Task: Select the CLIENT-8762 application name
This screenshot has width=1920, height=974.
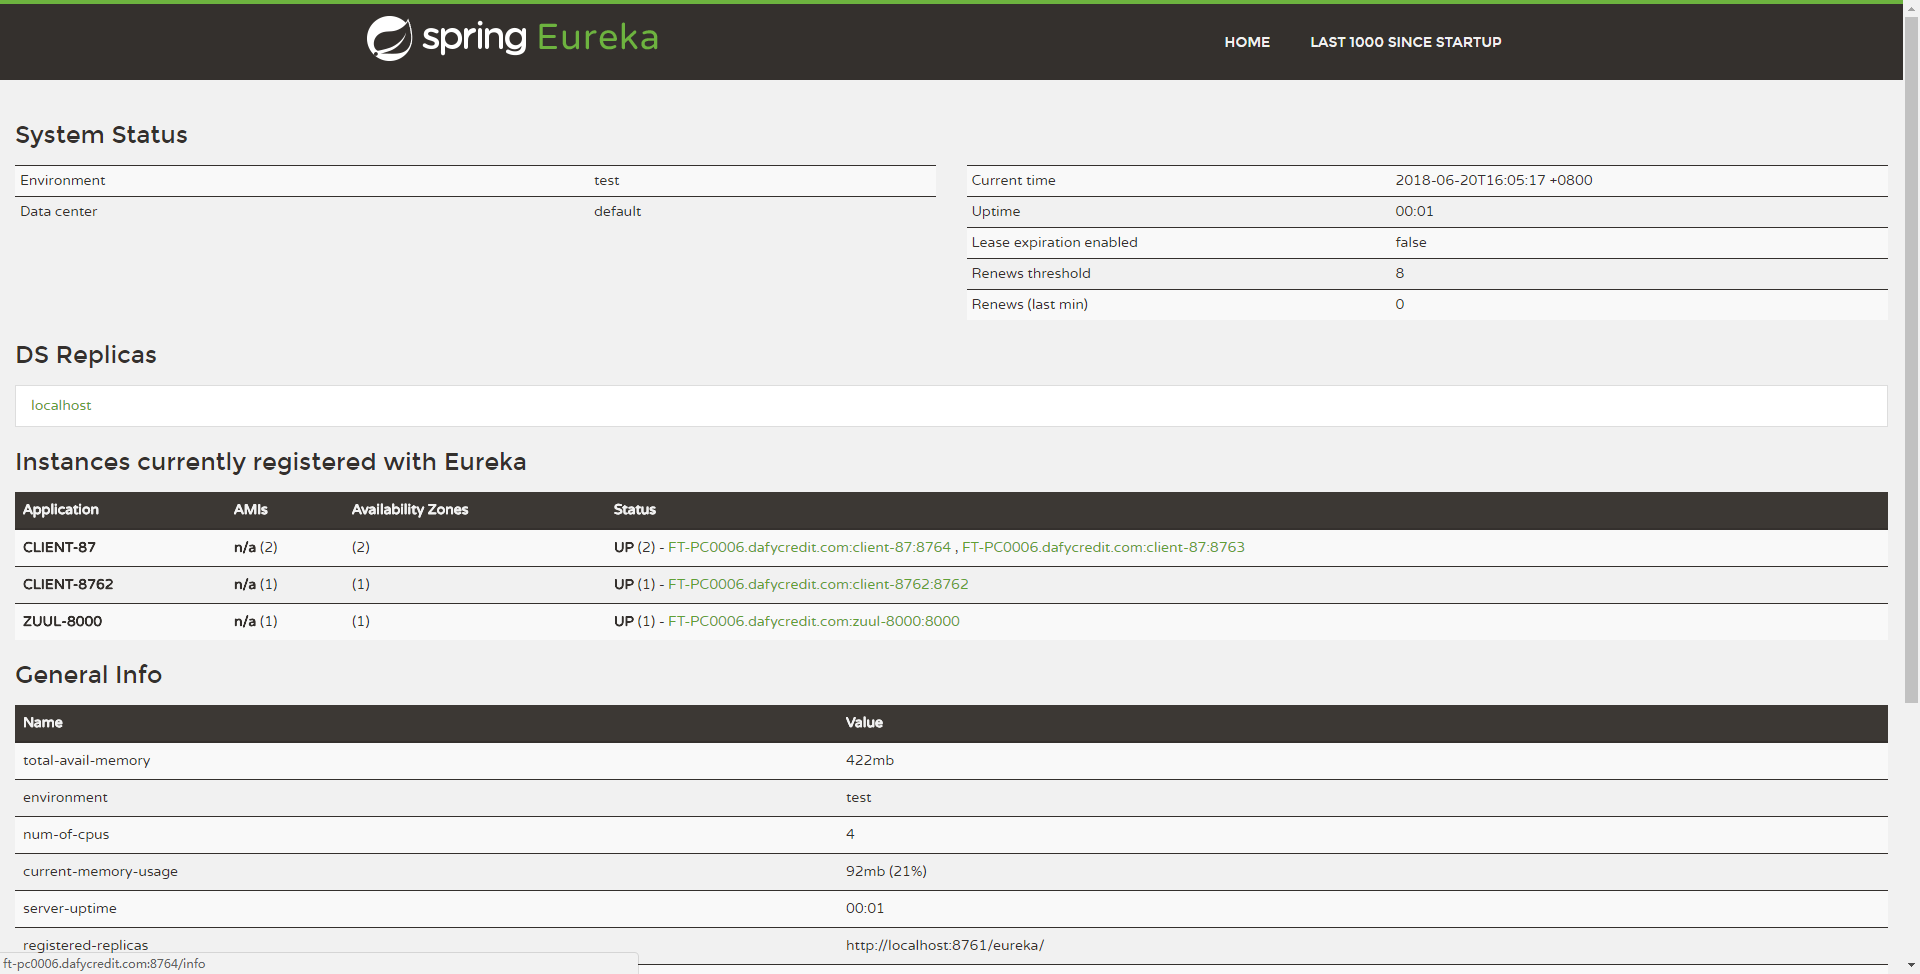Action: (68, 584)
